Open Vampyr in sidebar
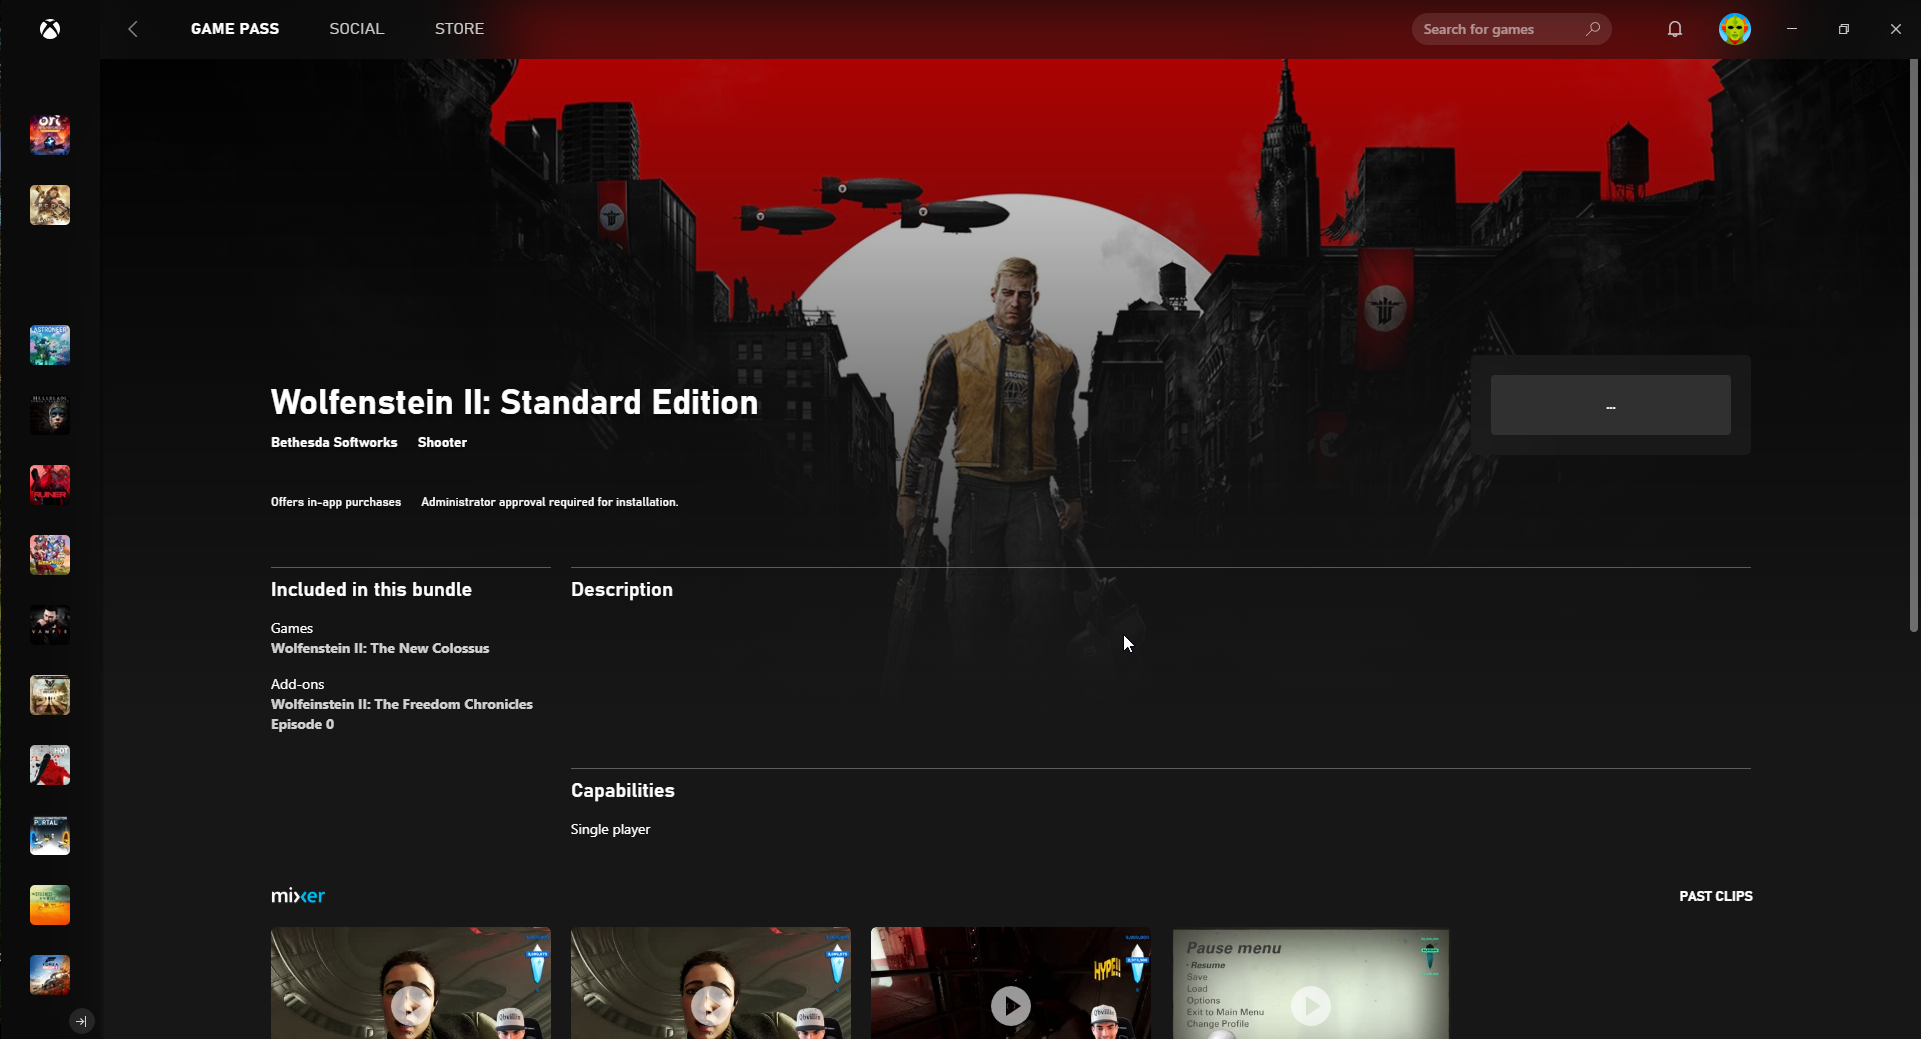This screenshot has height=1039, width=1921. (x=50, y=625)
